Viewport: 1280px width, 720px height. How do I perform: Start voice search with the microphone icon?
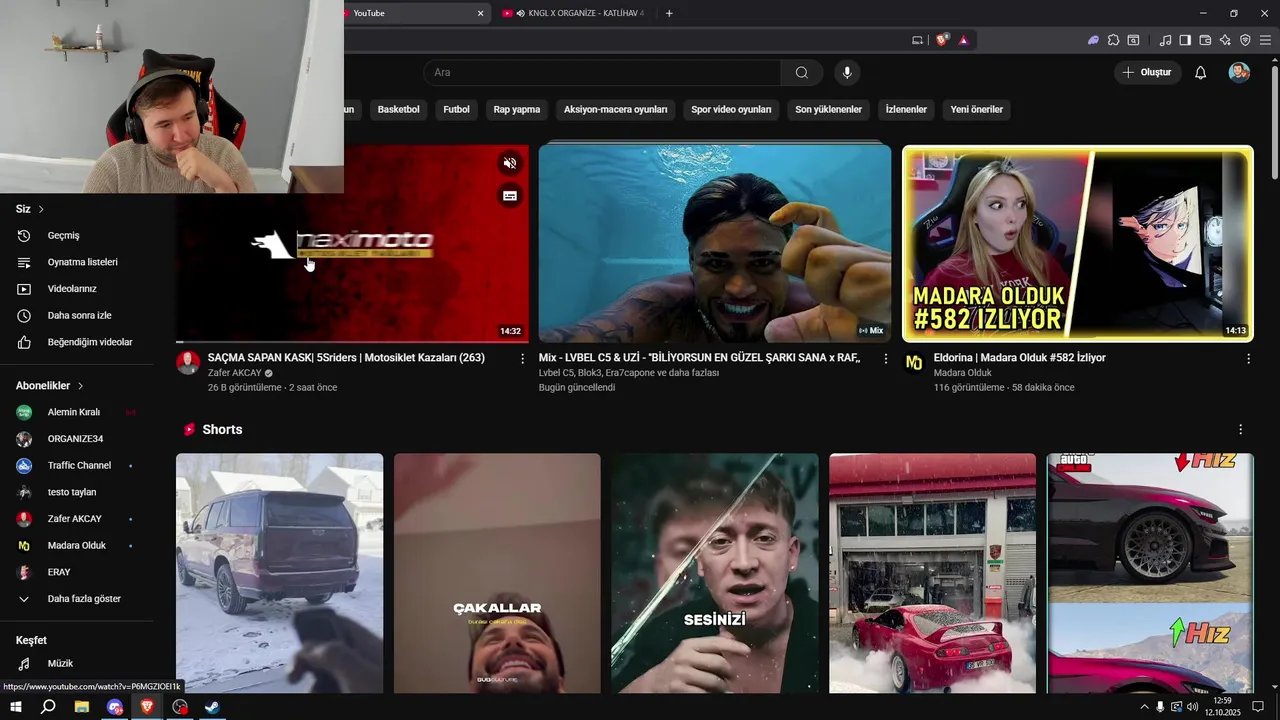pos(847,72)
